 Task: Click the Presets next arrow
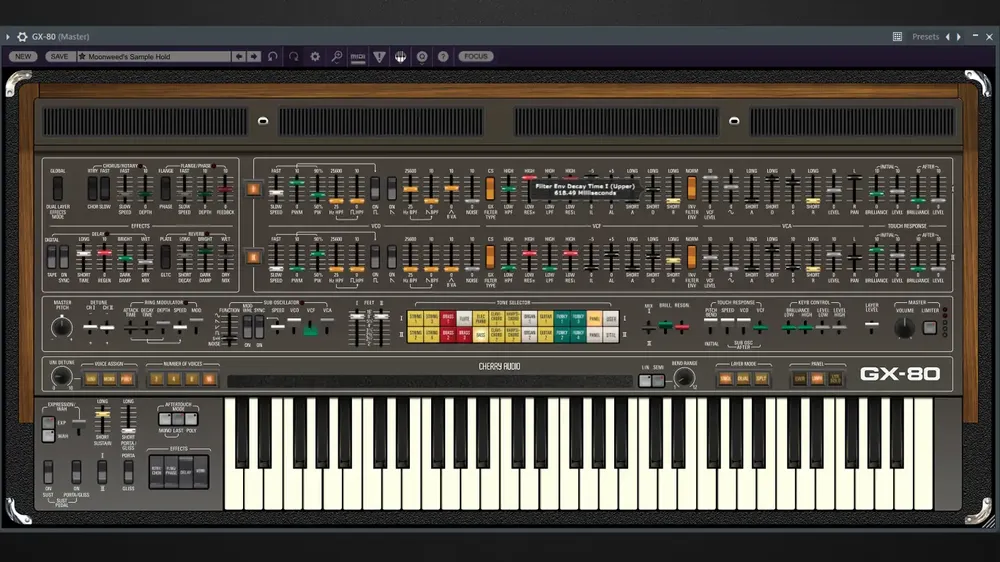click(x=959, y=37)
